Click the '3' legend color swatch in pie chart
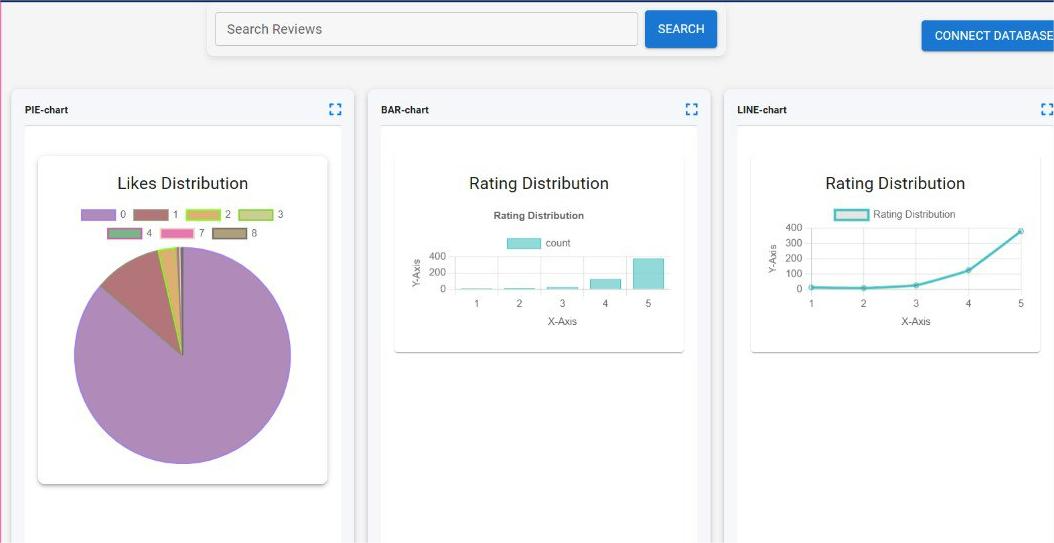This screenshot has height=543, width=1054. pyautogui.click(x=255, y=215)
